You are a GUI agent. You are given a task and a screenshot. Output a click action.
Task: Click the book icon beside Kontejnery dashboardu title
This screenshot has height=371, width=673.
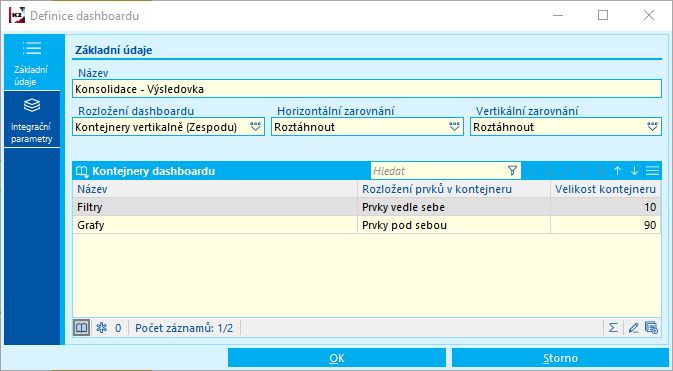point(82,171)
